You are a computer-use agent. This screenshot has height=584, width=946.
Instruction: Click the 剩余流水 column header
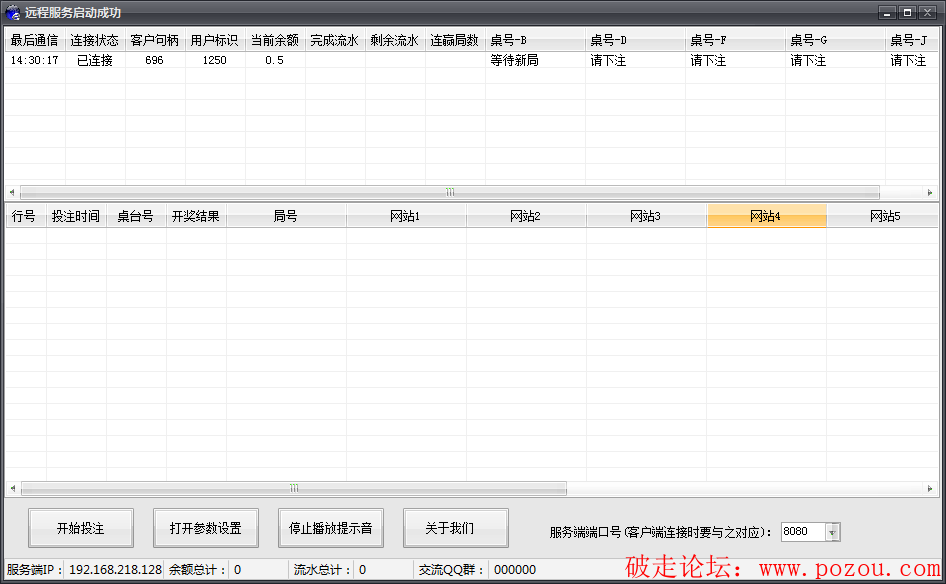[395, 40]
